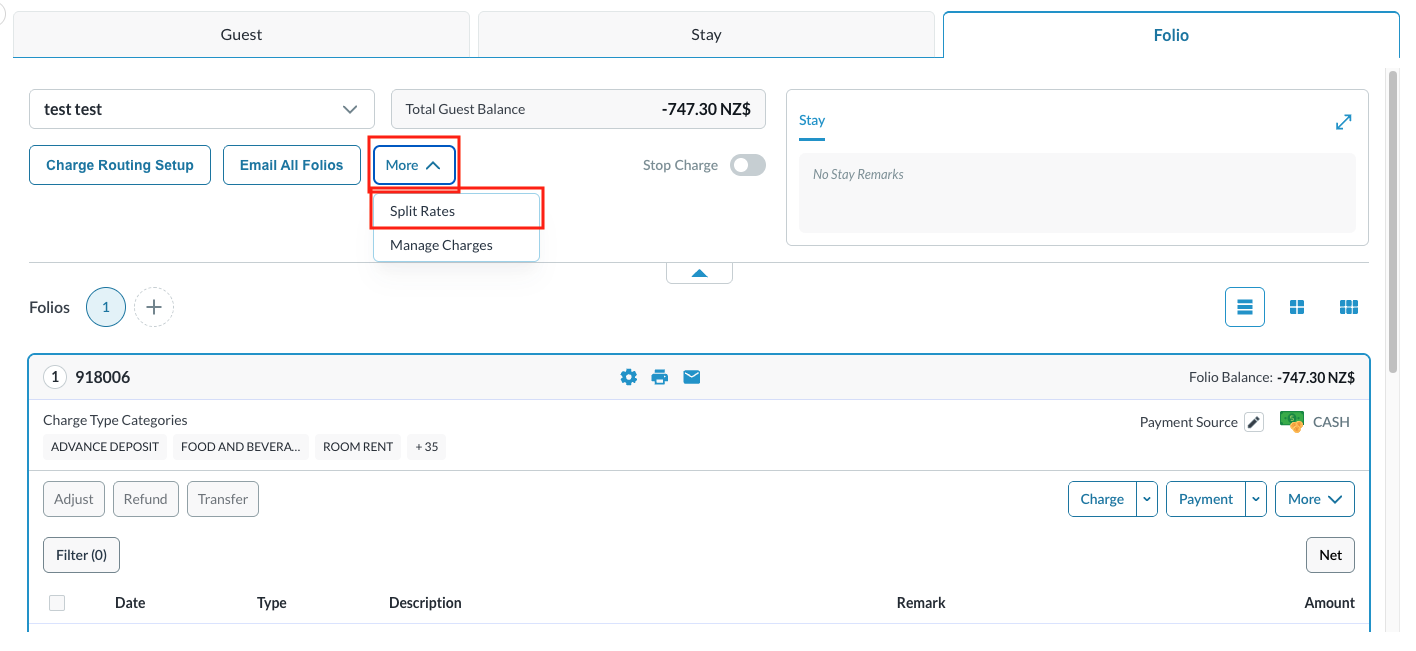This screenshot has height=651, width=1416.
Task: Expand the Stay remarks panel
Action: click(x=1343, y=122)
